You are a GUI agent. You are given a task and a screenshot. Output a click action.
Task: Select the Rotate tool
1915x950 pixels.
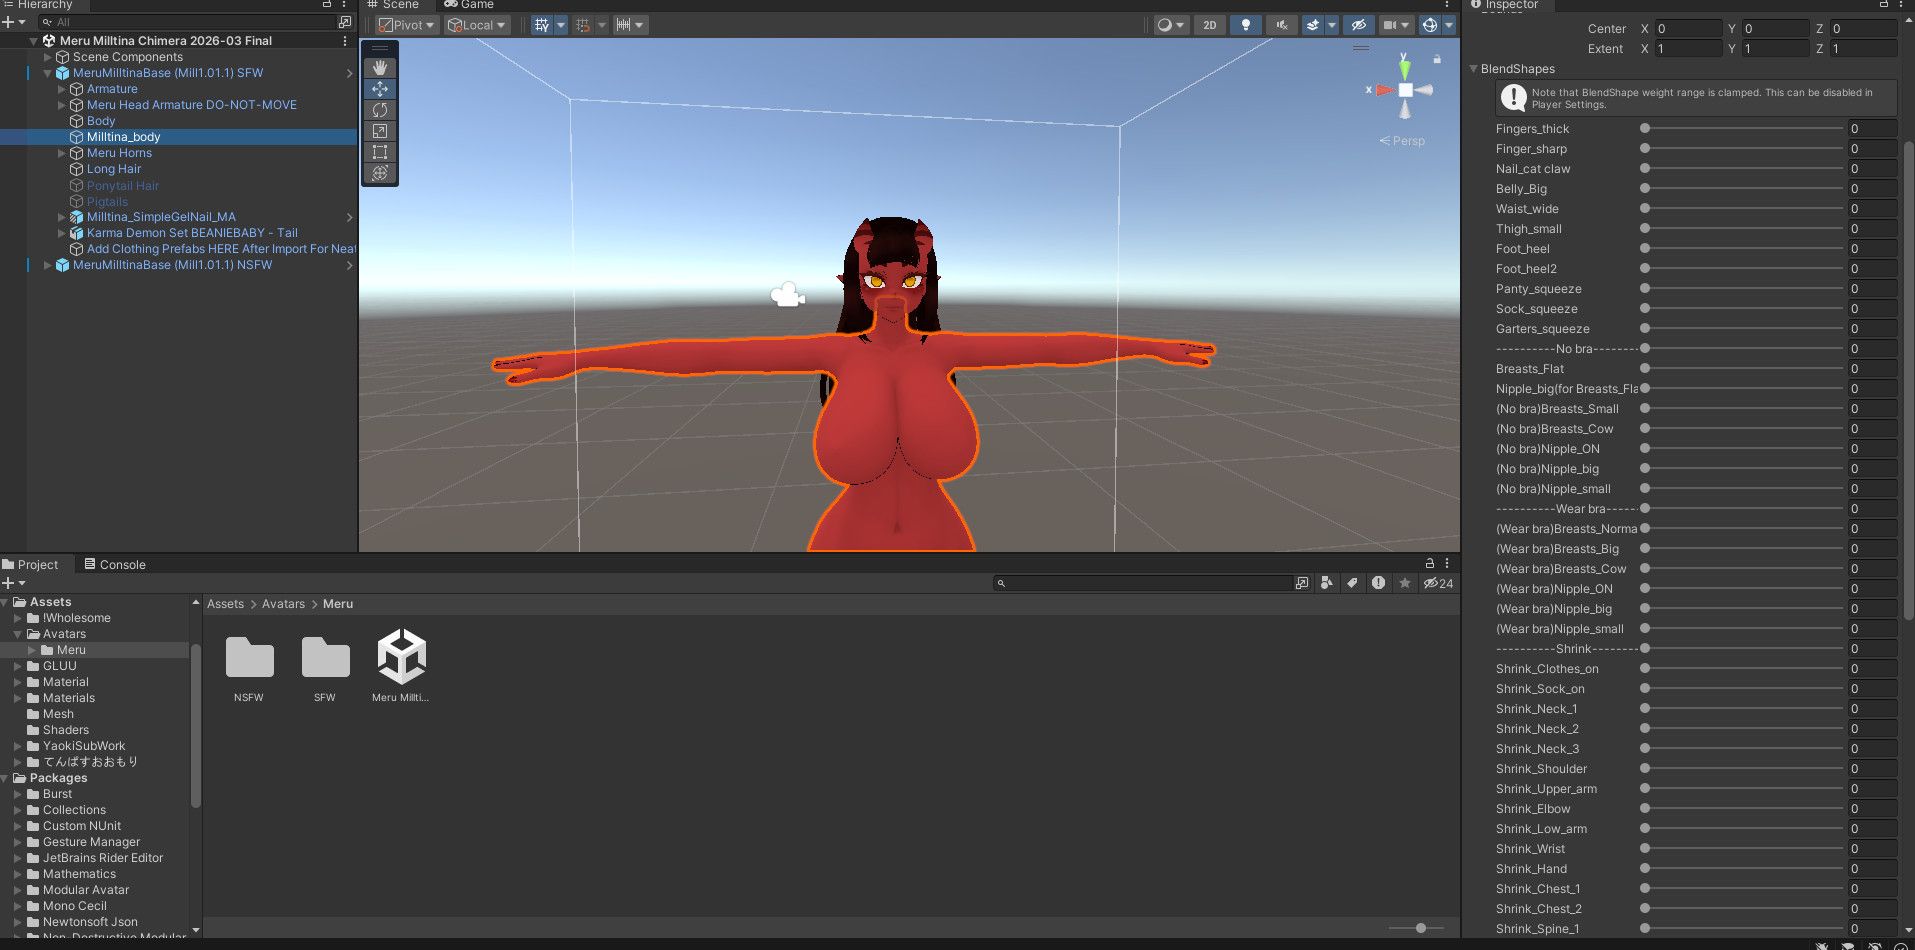click(380, 110)
